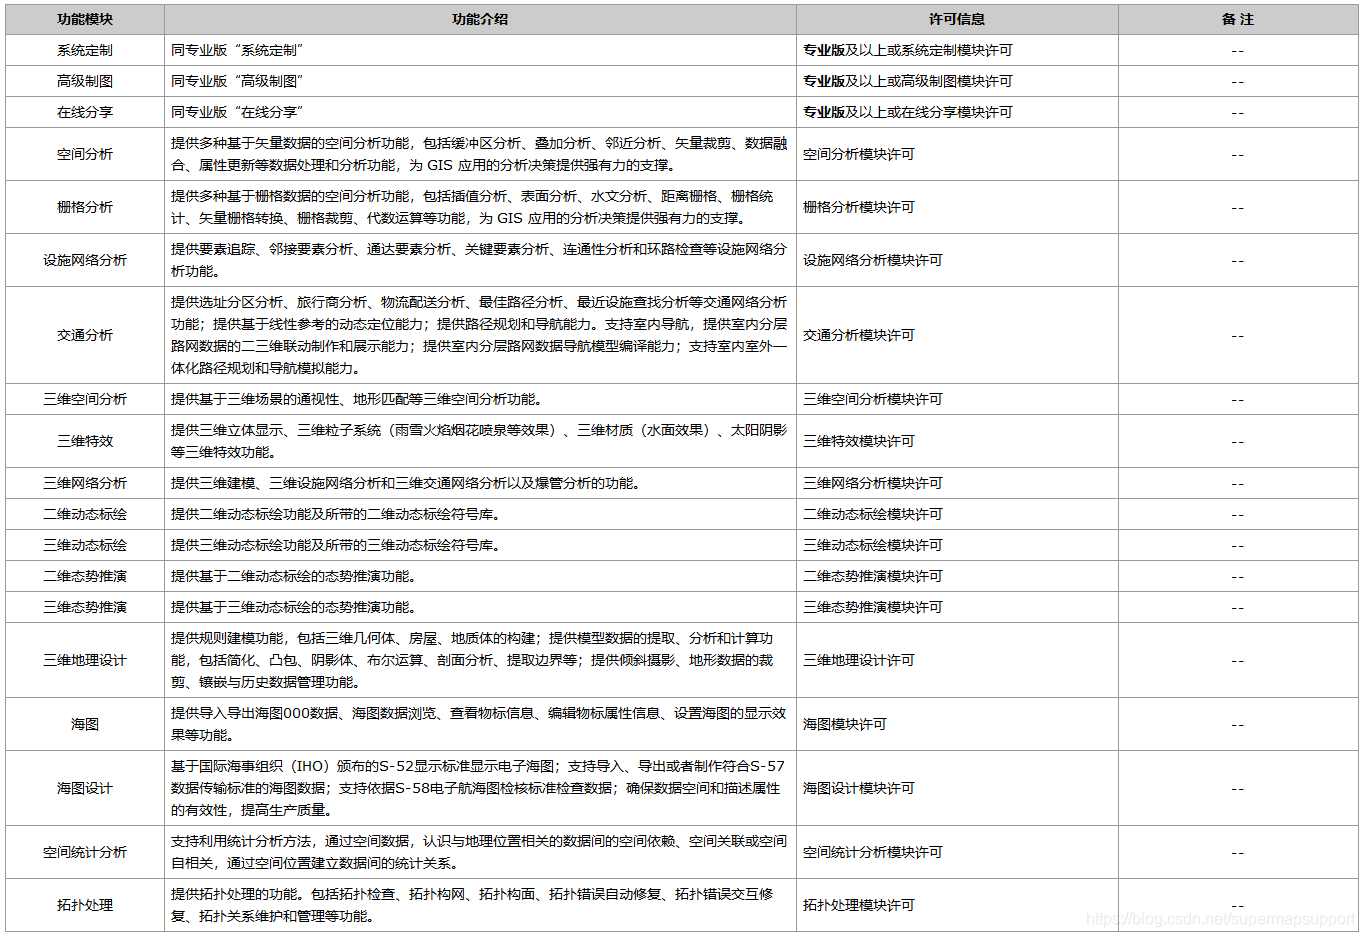This screenshot has width=1365, height=937.
Task: Click the 空间统计分析模块许可 license cell
Action: click(x=957, y=852)
